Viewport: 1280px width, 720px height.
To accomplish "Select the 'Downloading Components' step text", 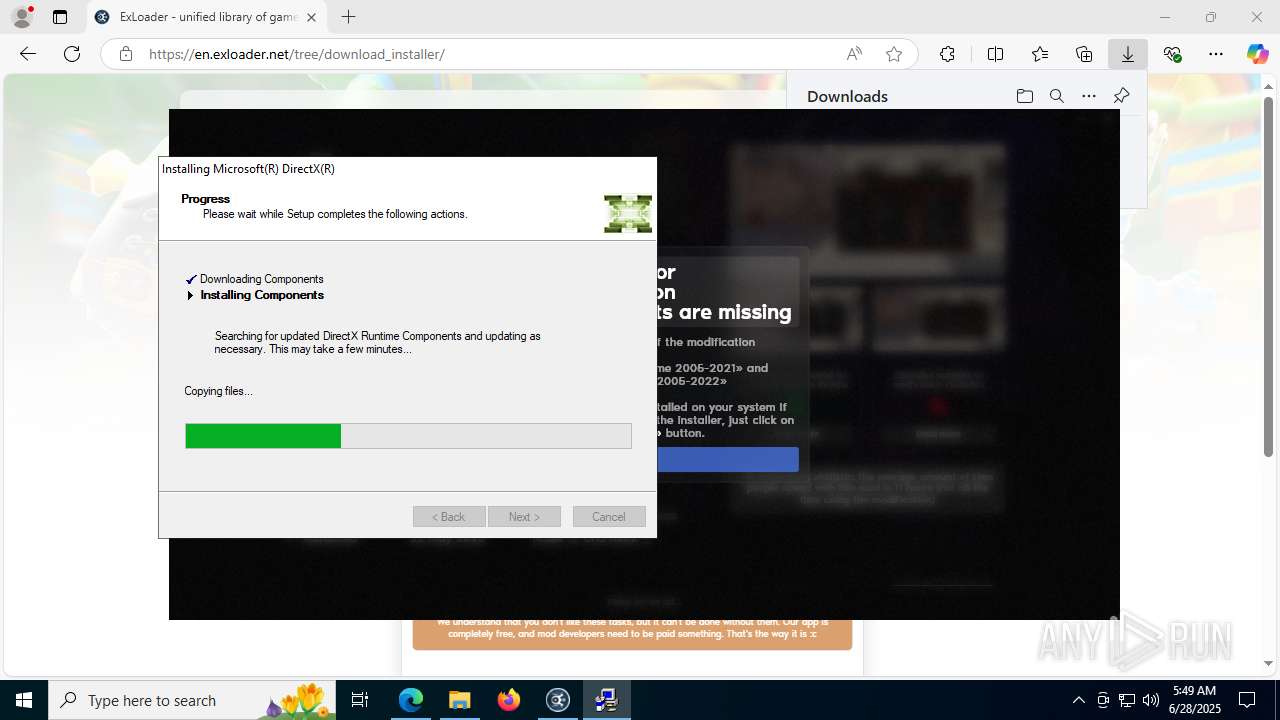I will tap(262, 279).
